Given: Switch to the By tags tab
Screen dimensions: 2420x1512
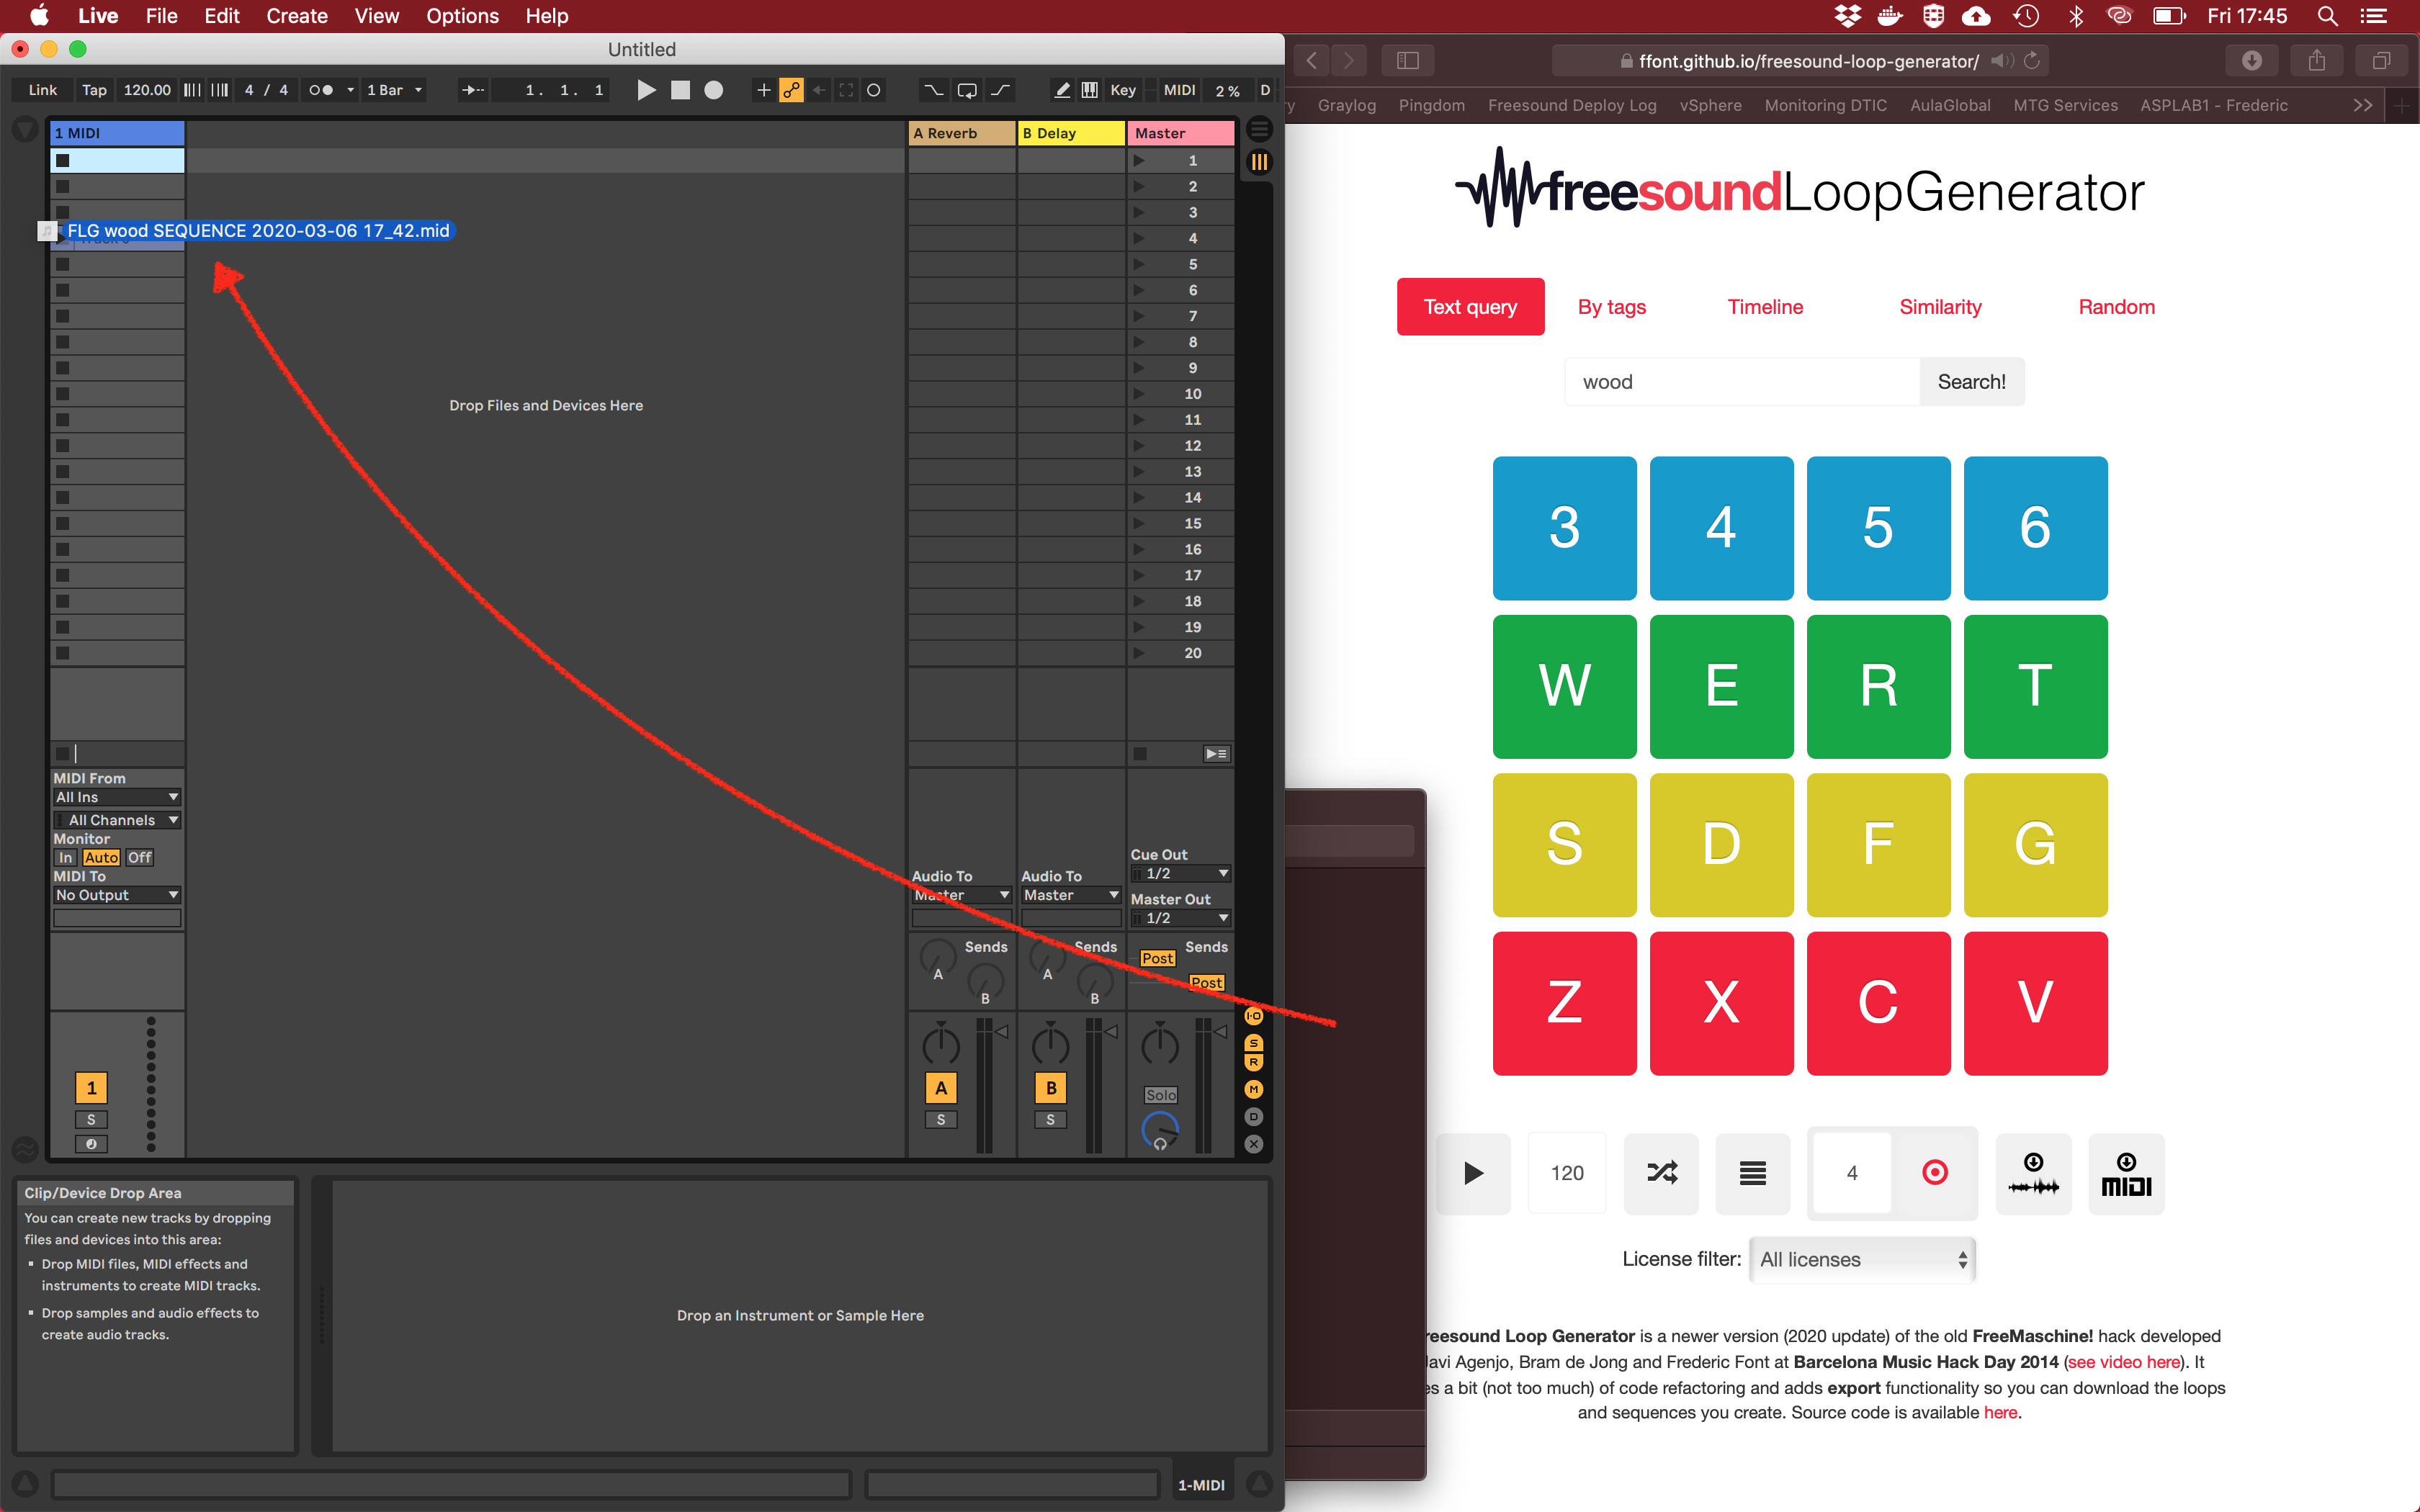Looking at the screenshot, I should tap(1611, 307).
